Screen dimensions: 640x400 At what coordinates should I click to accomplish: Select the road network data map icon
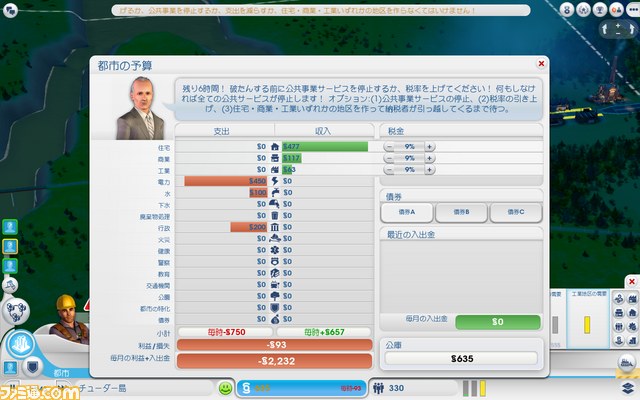[619, 299]
